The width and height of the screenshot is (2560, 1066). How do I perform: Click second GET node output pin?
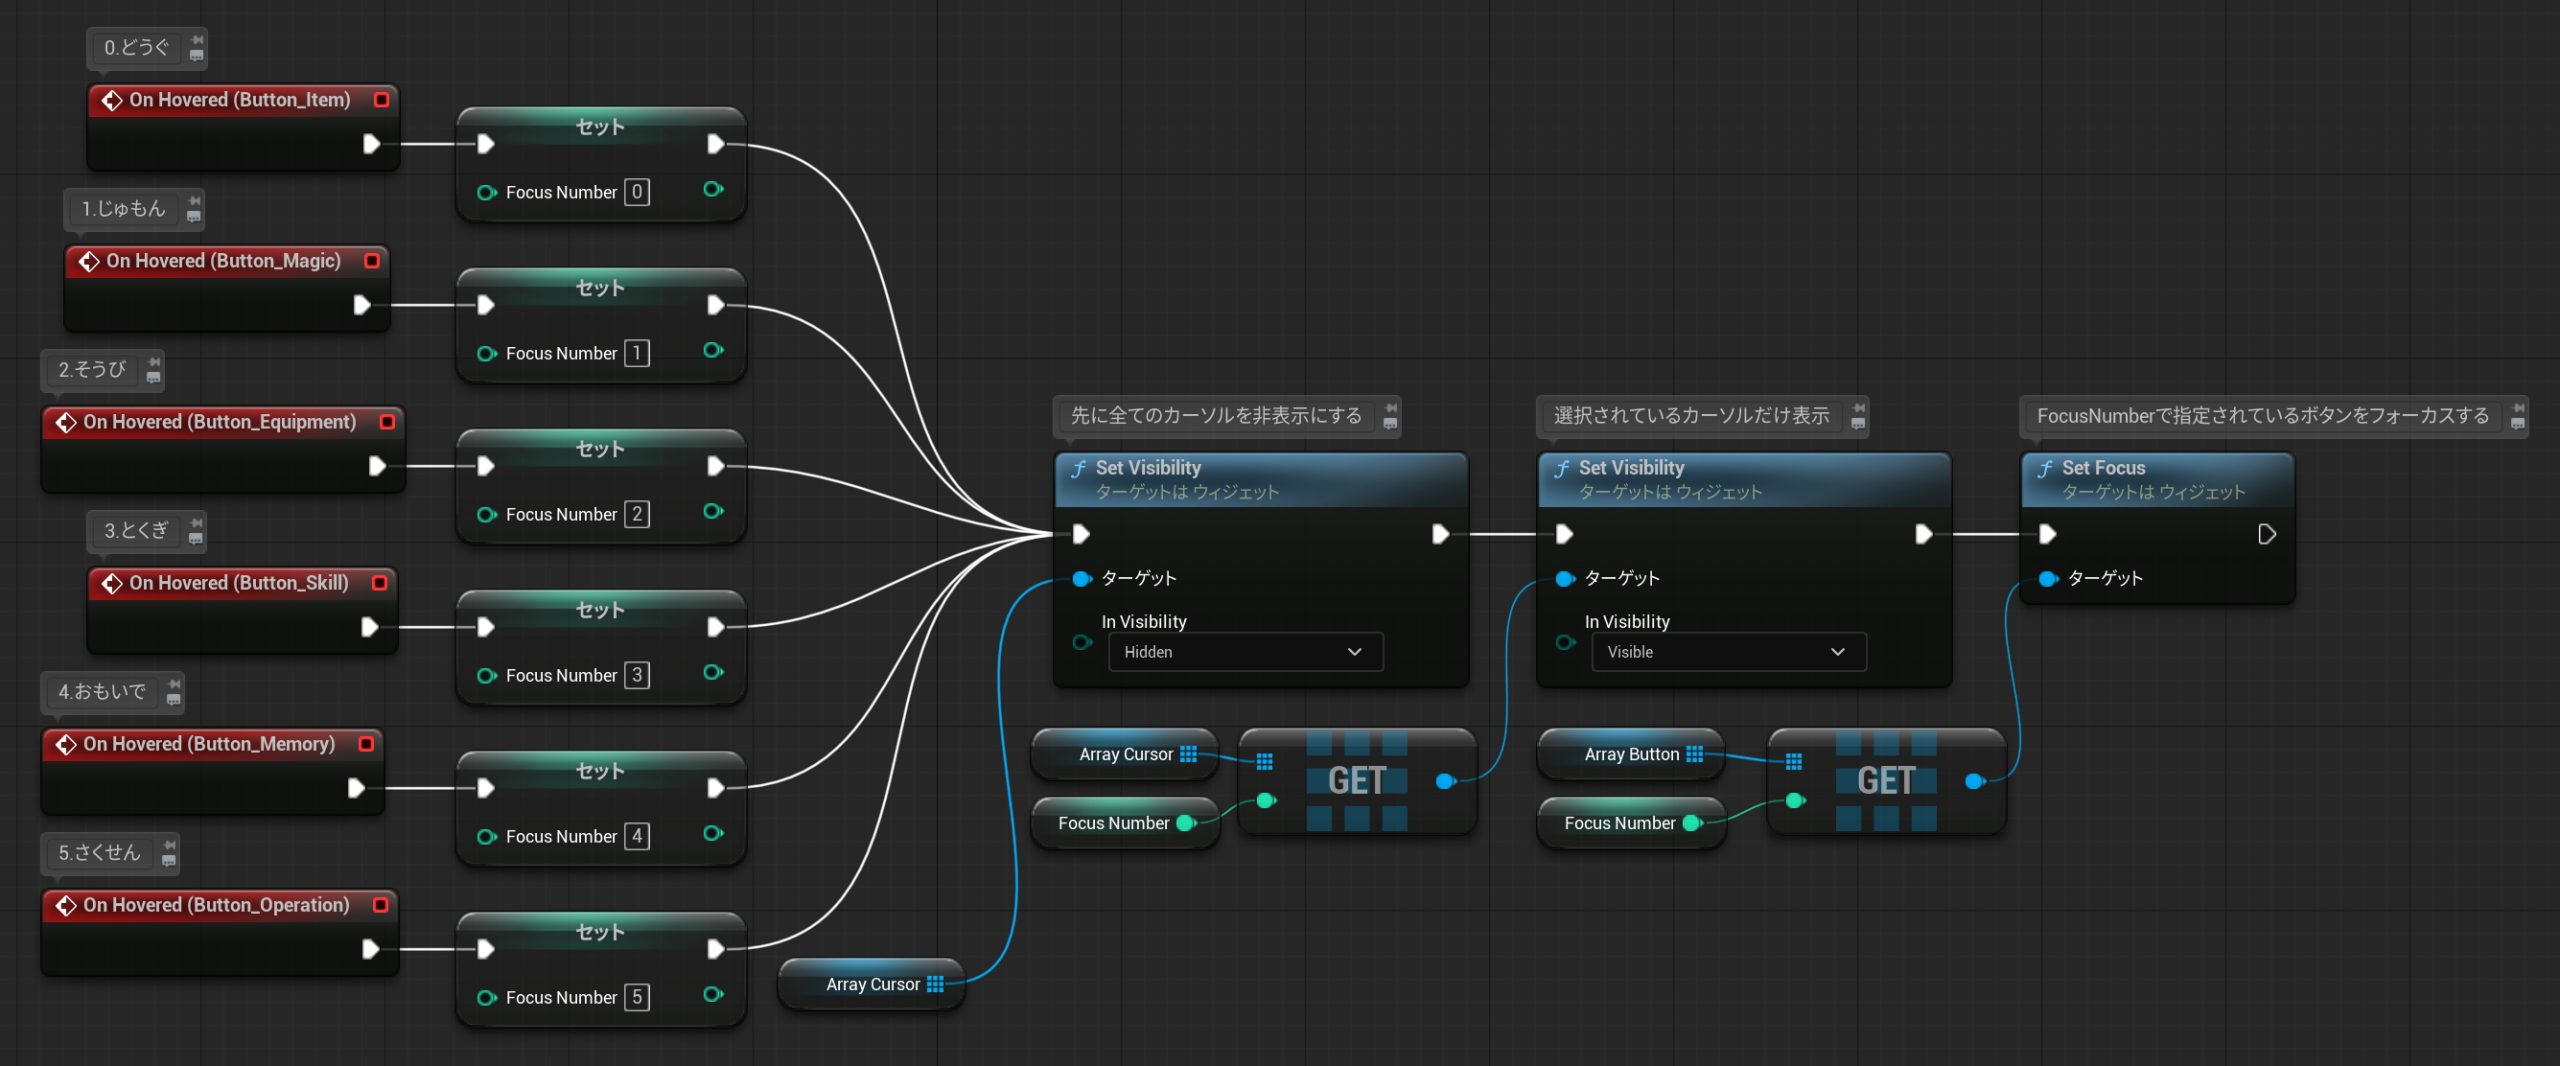pos(1974,781)
